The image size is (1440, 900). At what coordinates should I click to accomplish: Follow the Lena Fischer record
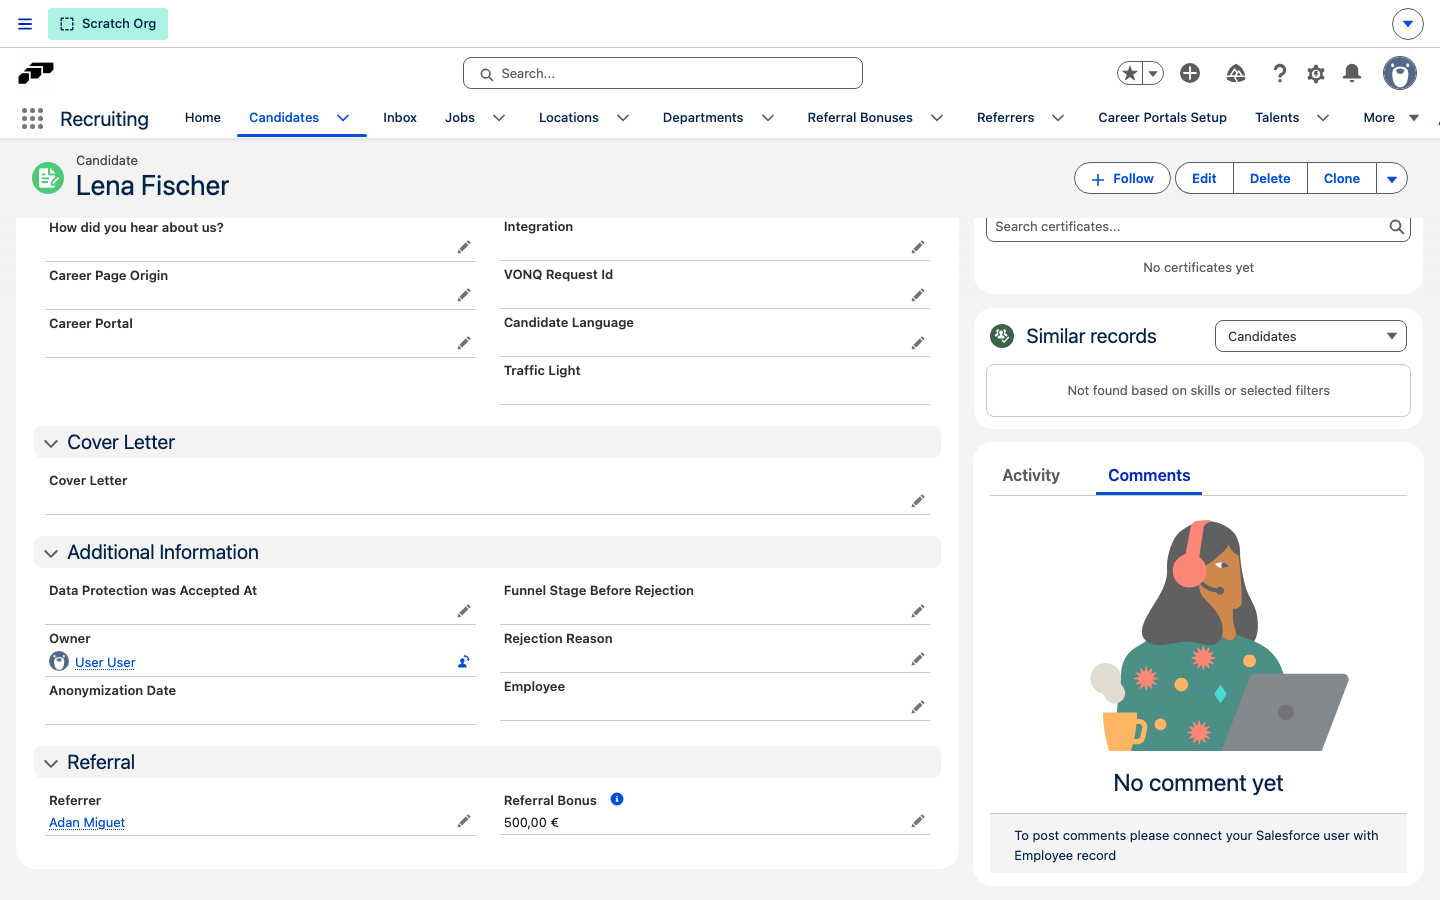(1122, 179)
